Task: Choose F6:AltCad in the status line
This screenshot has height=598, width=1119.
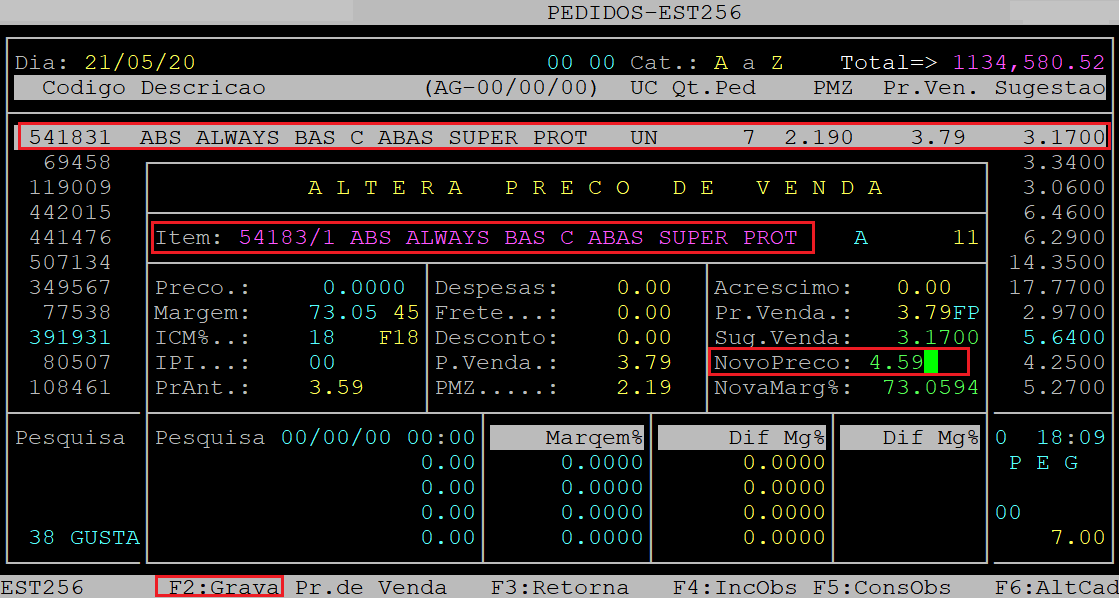Action: [x=1055, y=587]
